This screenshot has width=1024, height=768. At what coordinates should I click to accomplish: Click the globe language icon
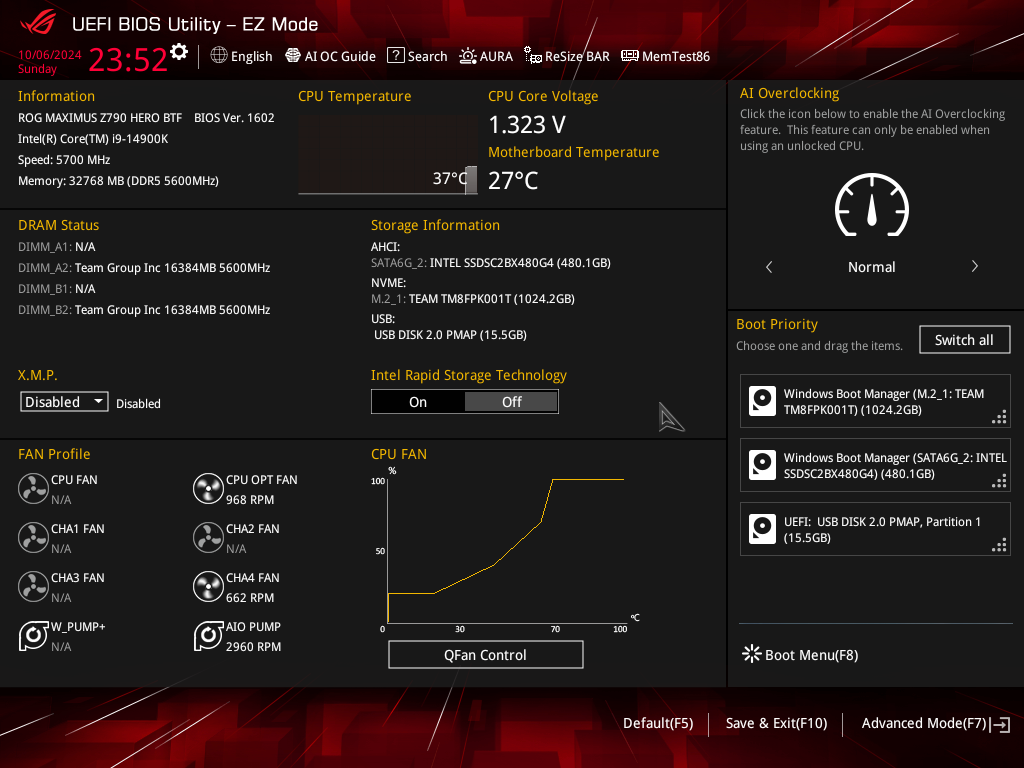[x=219, y=56]
